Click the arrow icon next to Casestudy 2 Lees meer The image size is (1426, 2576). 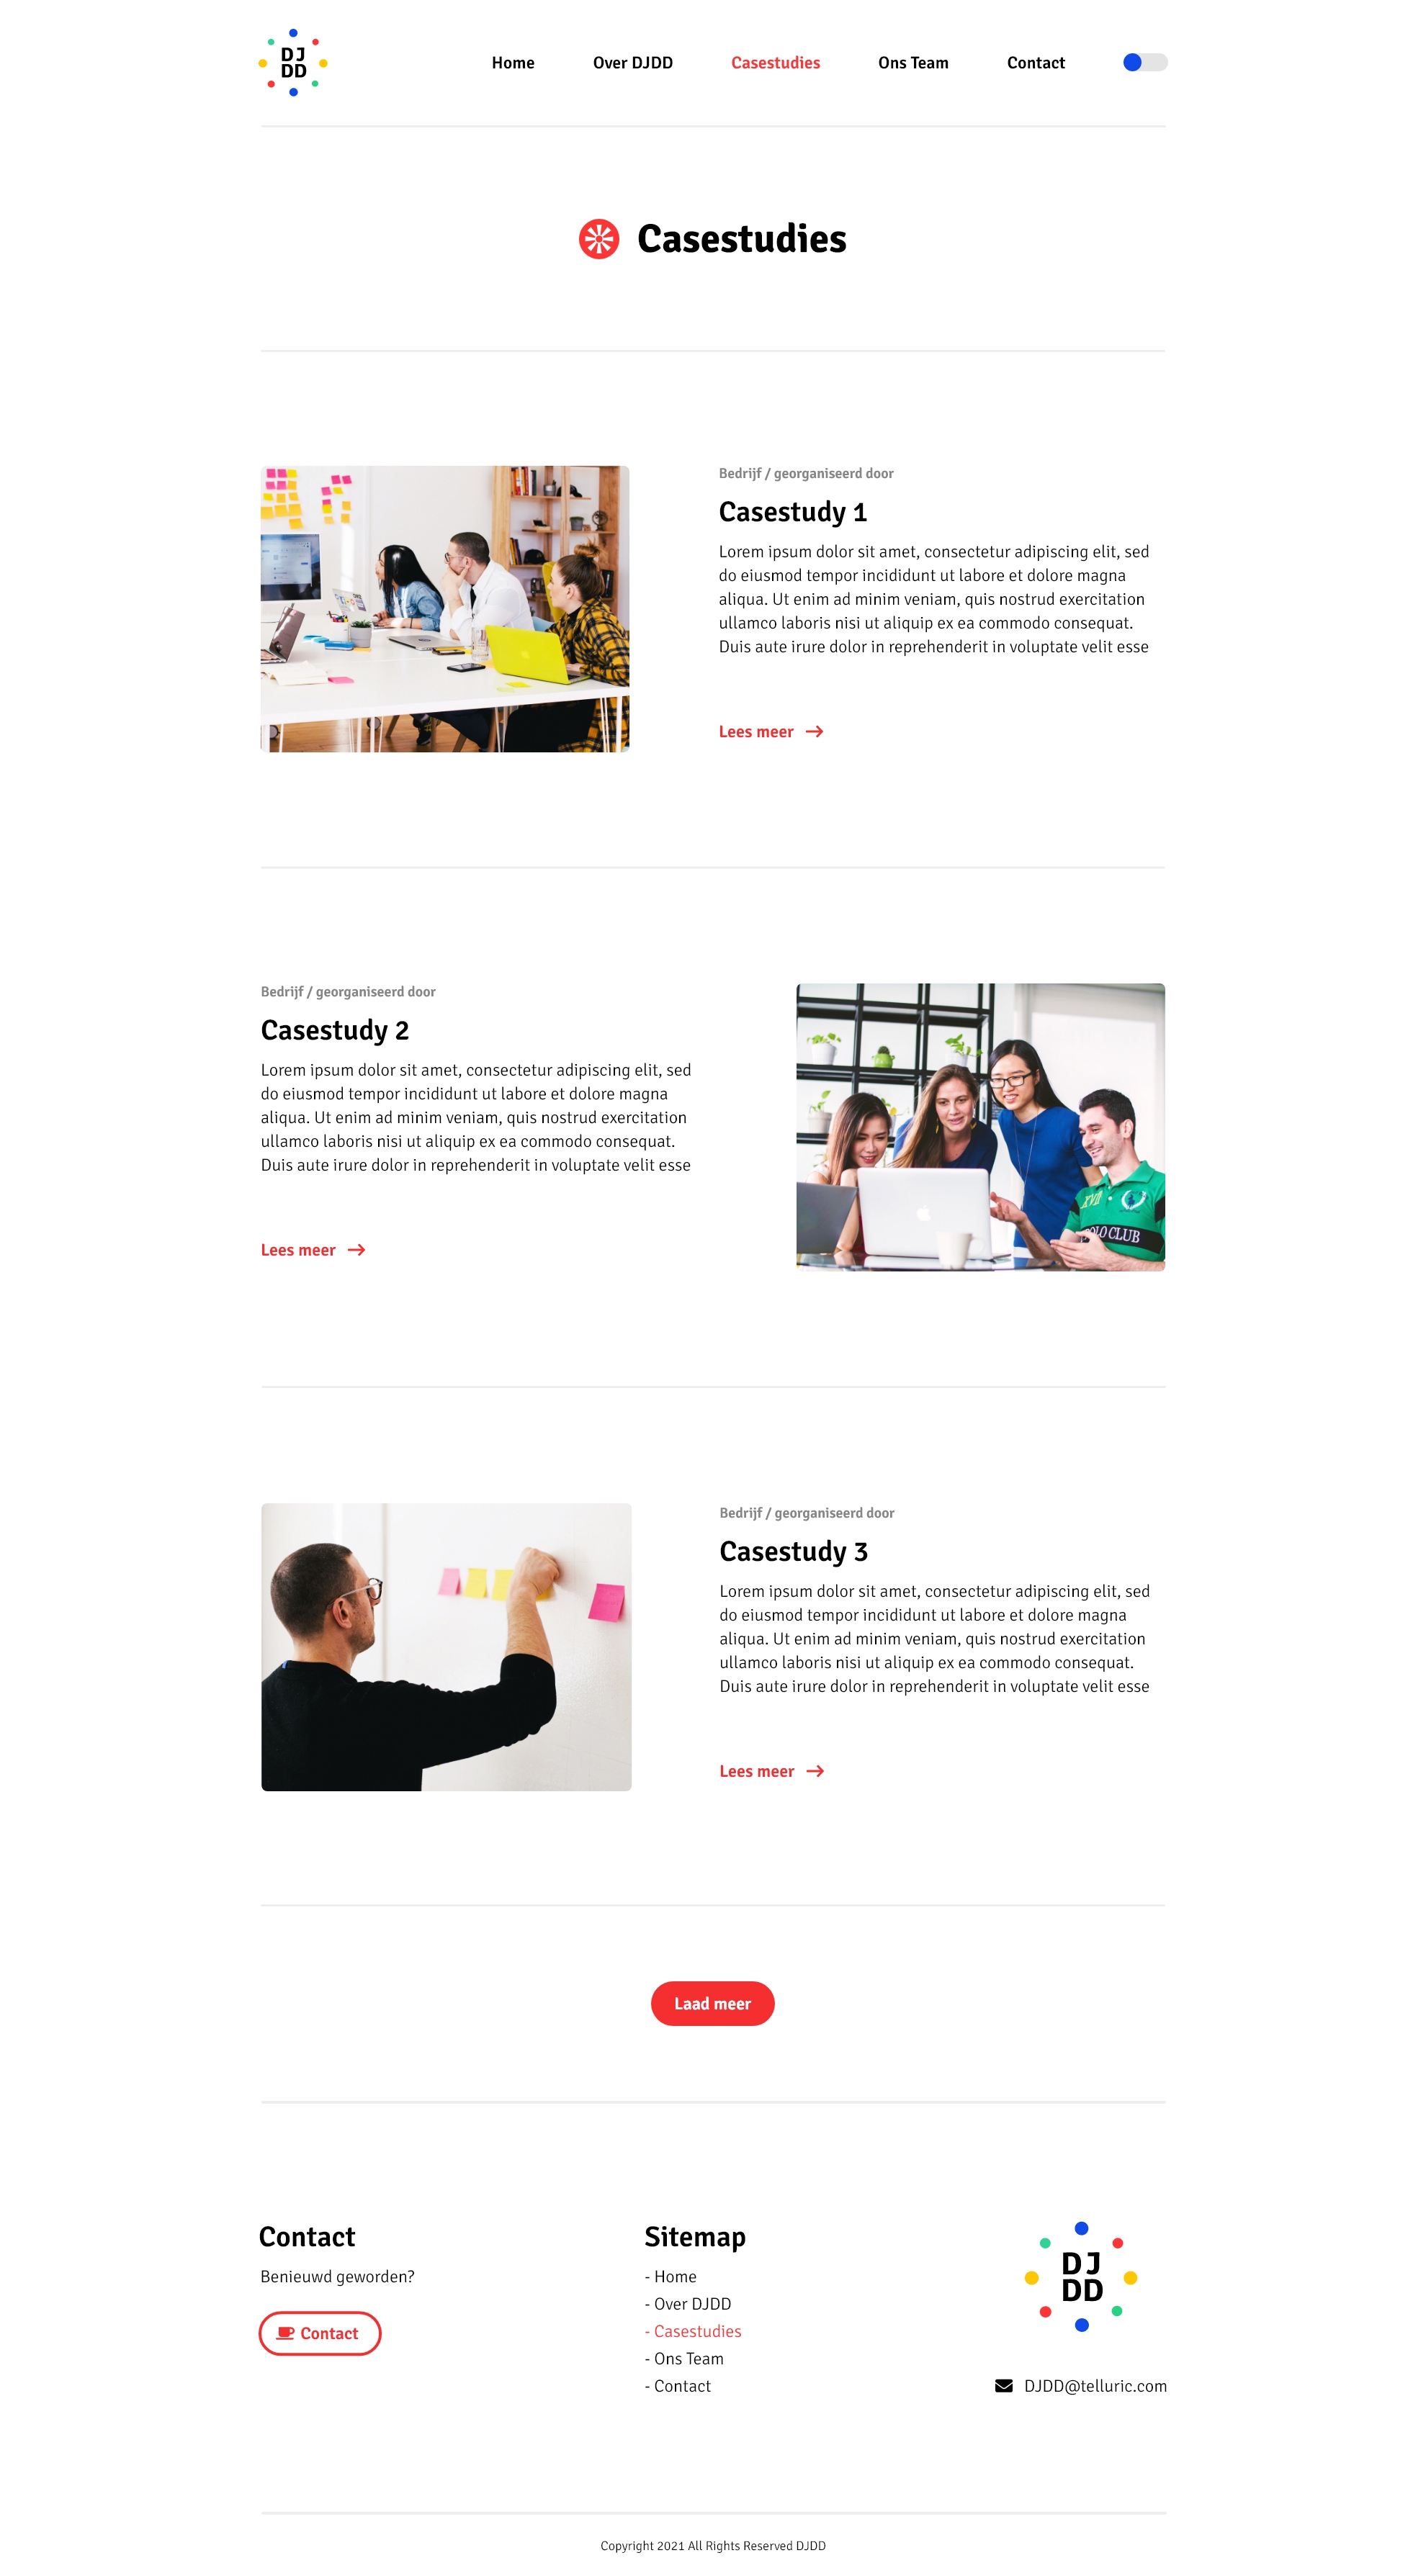pyautogui.click(x=356, y=1249)
